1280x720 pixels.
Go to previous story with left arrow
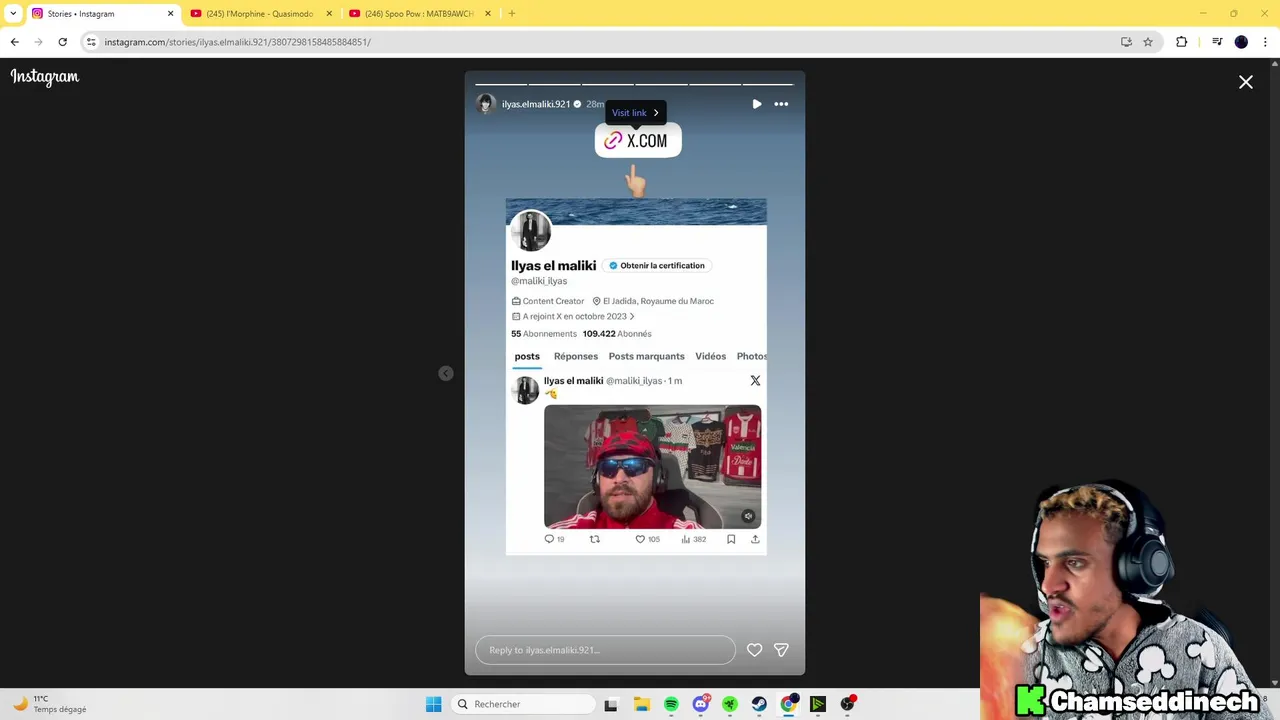[446, 373]
